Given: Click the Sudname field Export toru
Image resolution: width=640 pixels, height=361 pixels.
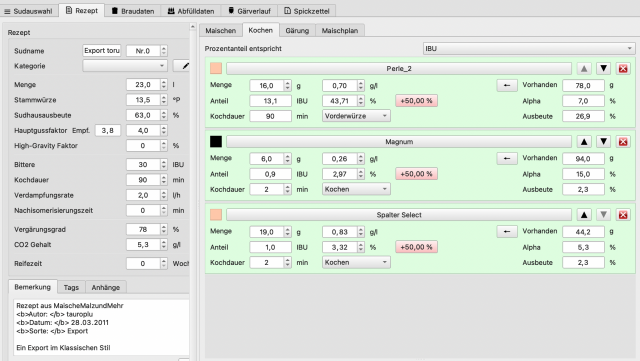Looking at the screenshot, I should [102, 51].
